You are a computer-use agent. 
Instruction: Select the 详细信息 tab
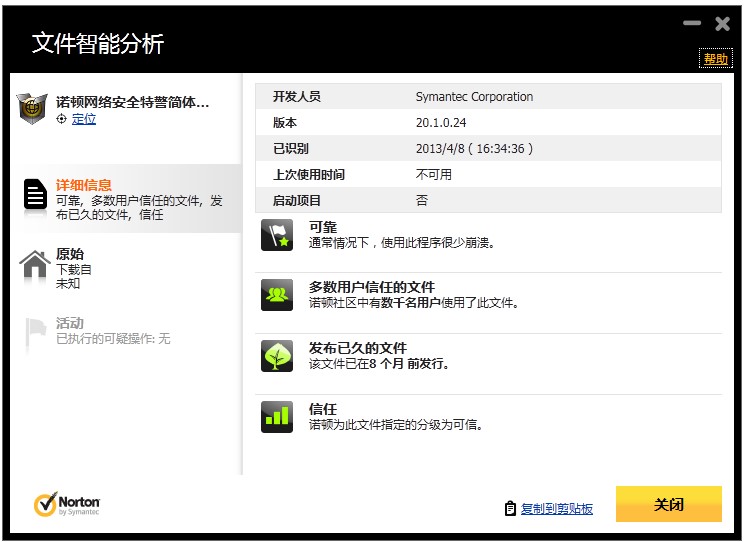(84, 184)
